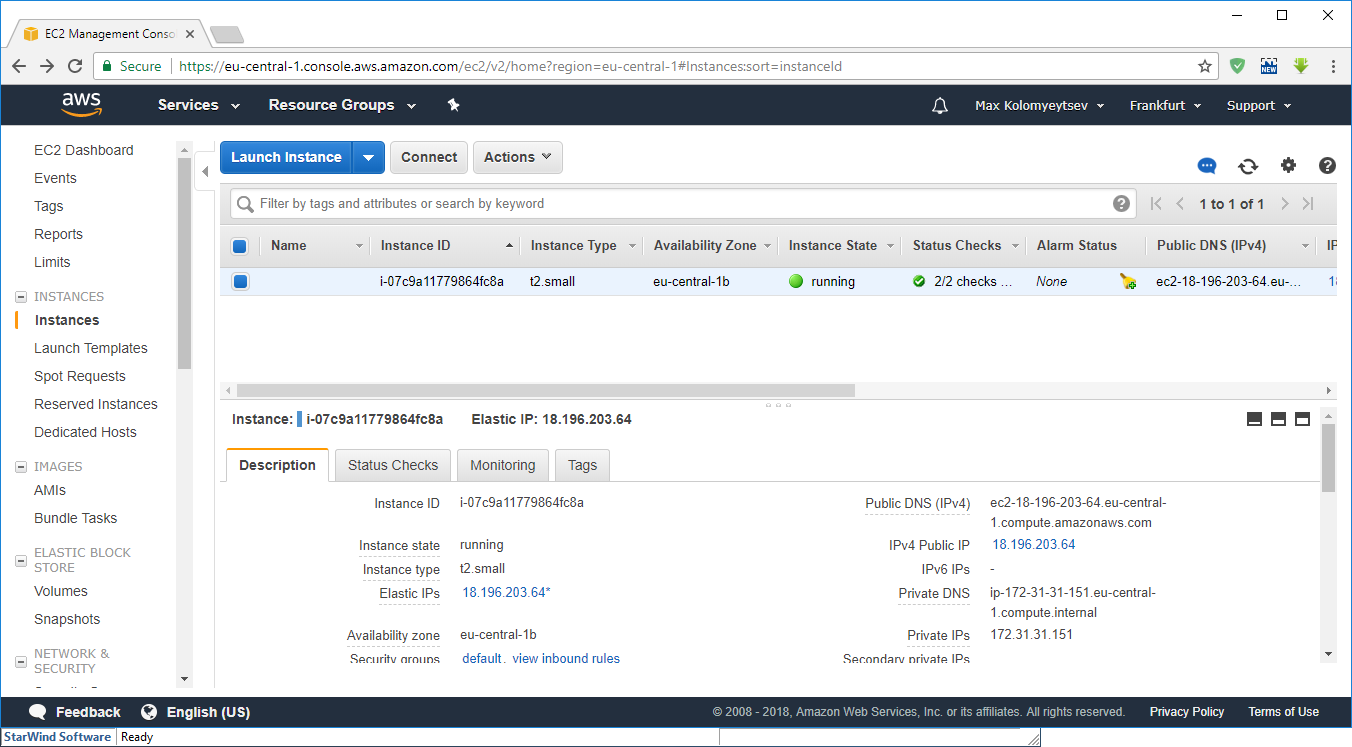Go to previous page of results
The width and height of the screenshot is (1352, 747).
[1180, 204]
